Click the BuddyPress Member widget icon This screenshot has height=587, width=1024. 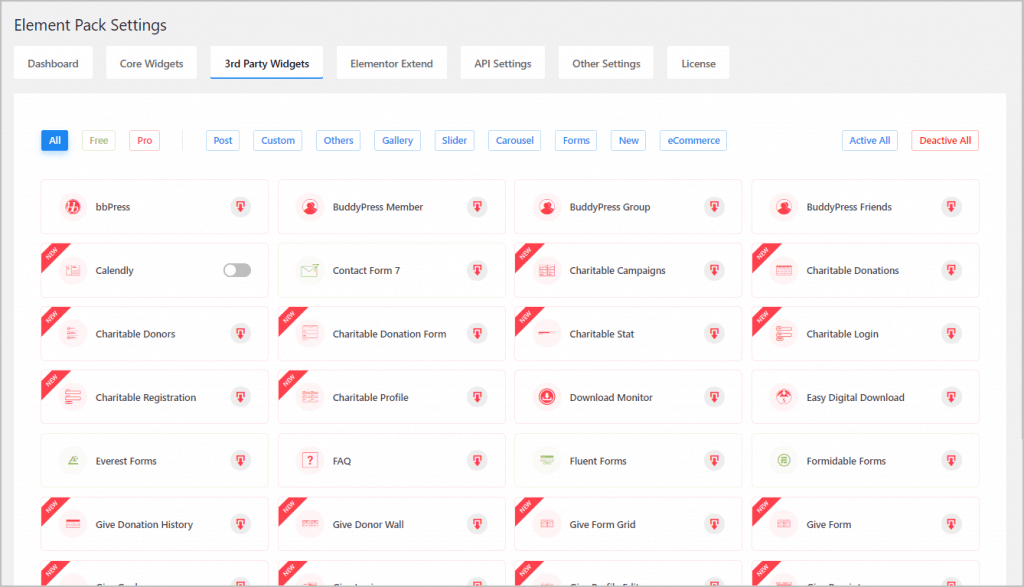(x=310, y=207)
